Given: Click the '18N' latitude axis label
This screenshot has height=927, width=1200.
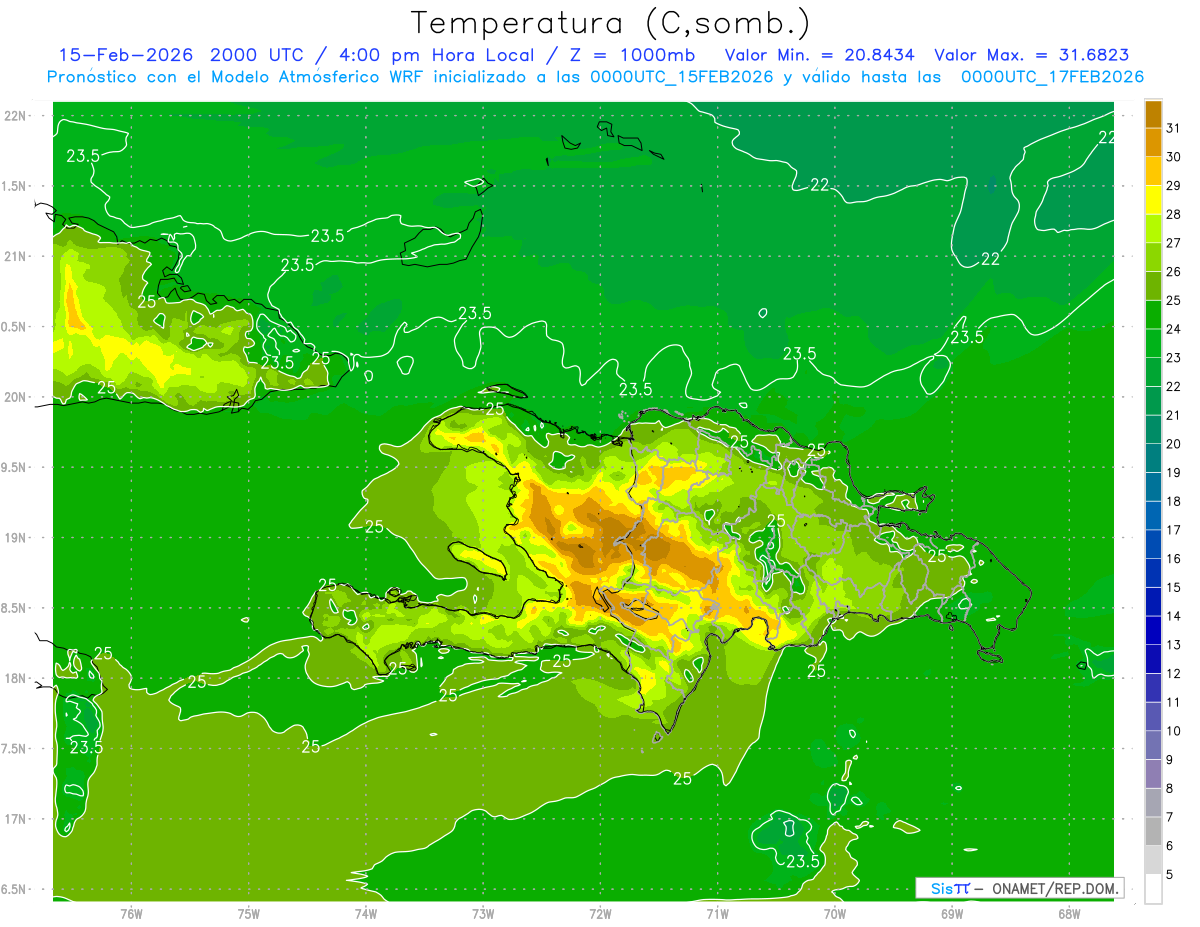Looking at the screenshot, I should pos(14,678).
